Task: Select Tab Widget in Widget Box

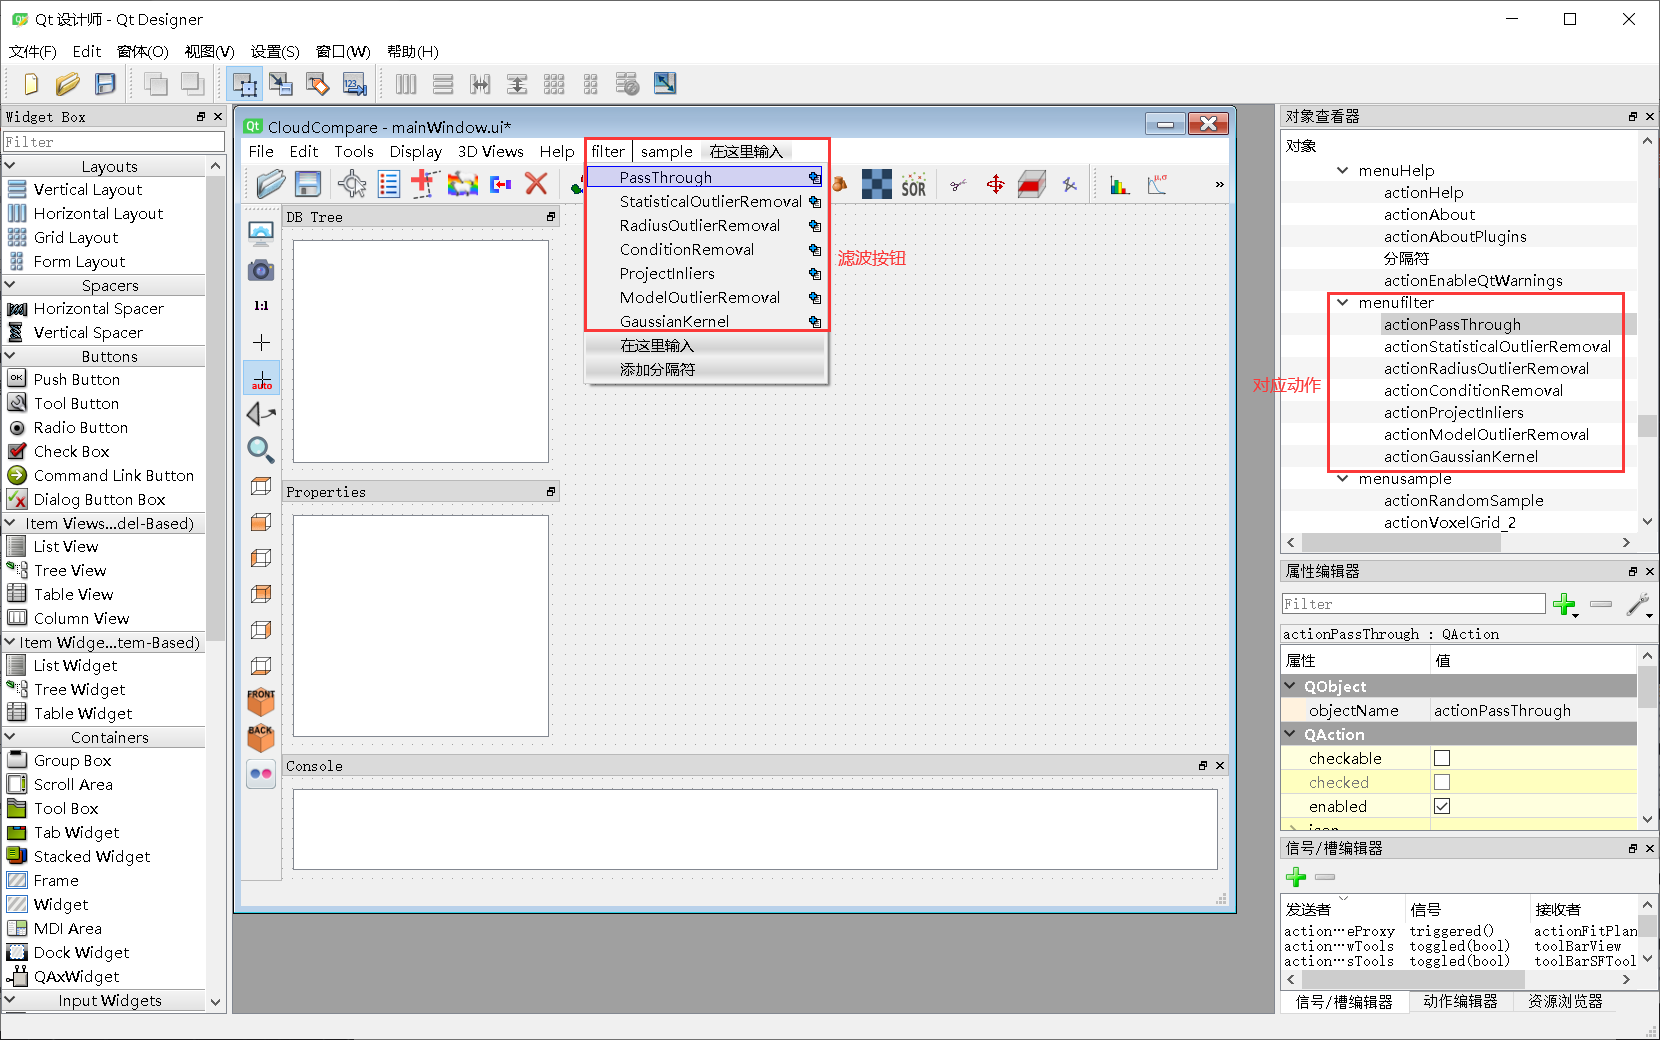Action: coord(76,832)
